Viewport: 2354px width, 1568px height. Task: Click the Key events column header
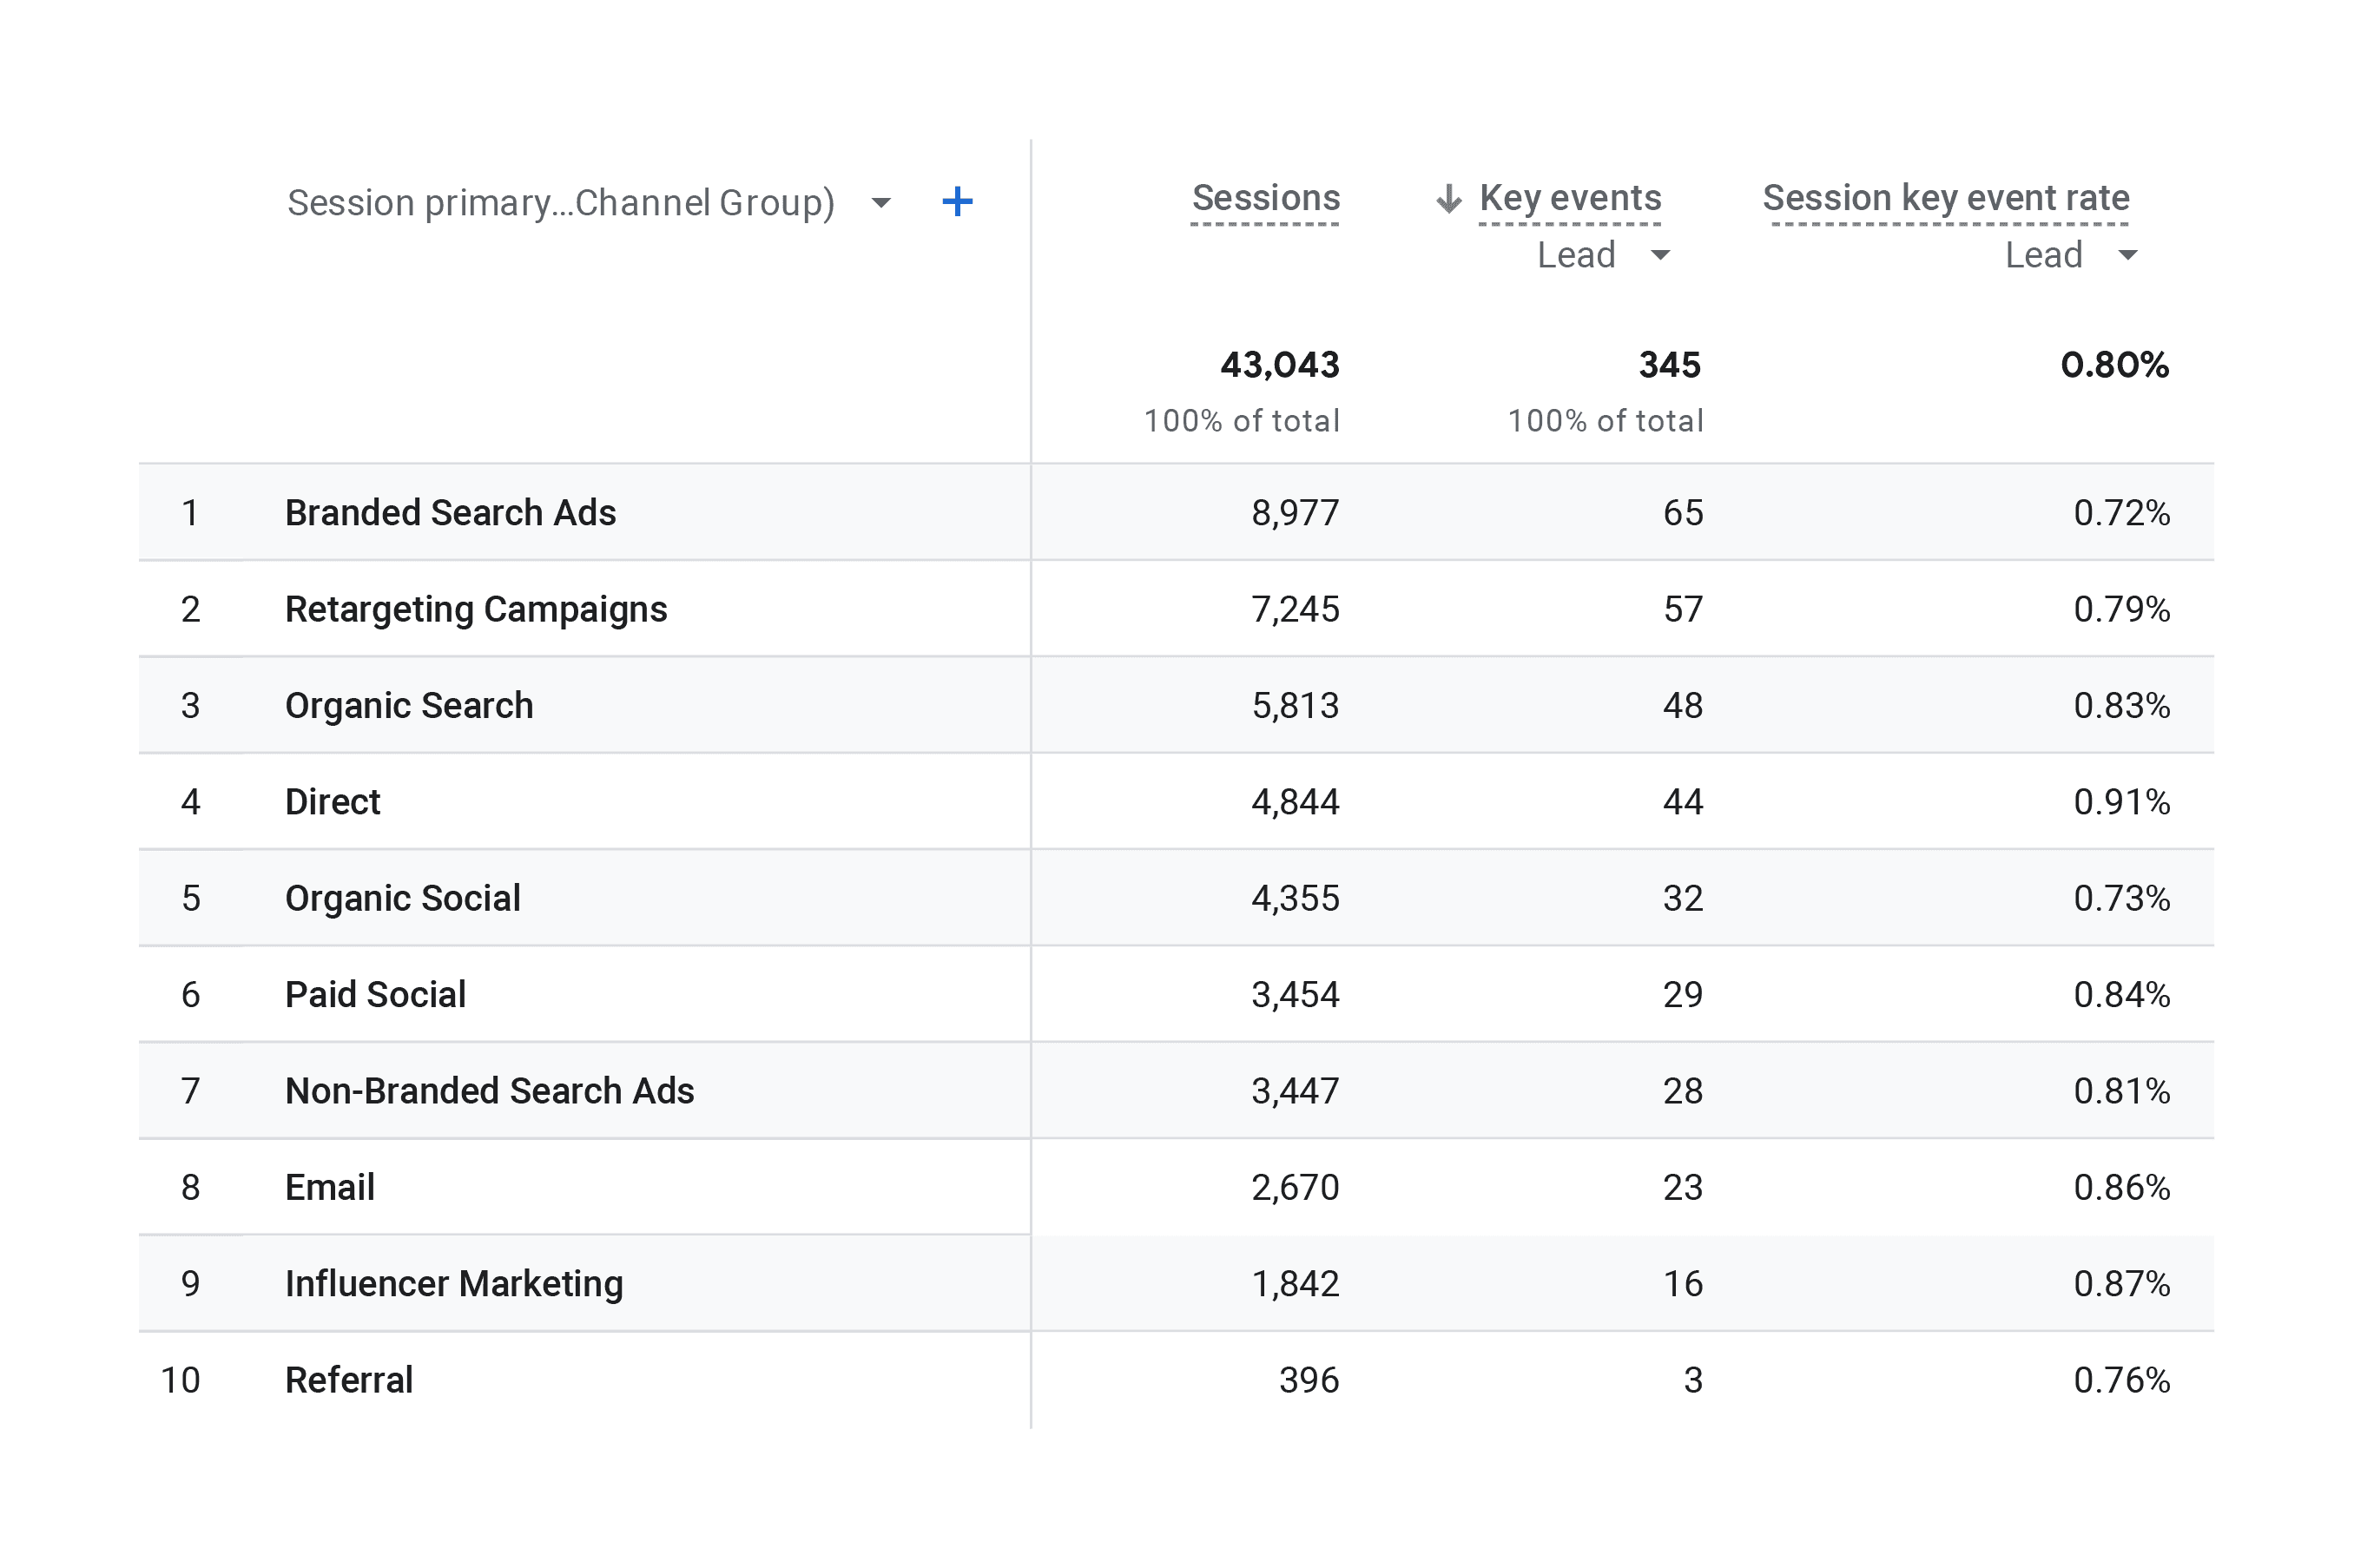1569,198
